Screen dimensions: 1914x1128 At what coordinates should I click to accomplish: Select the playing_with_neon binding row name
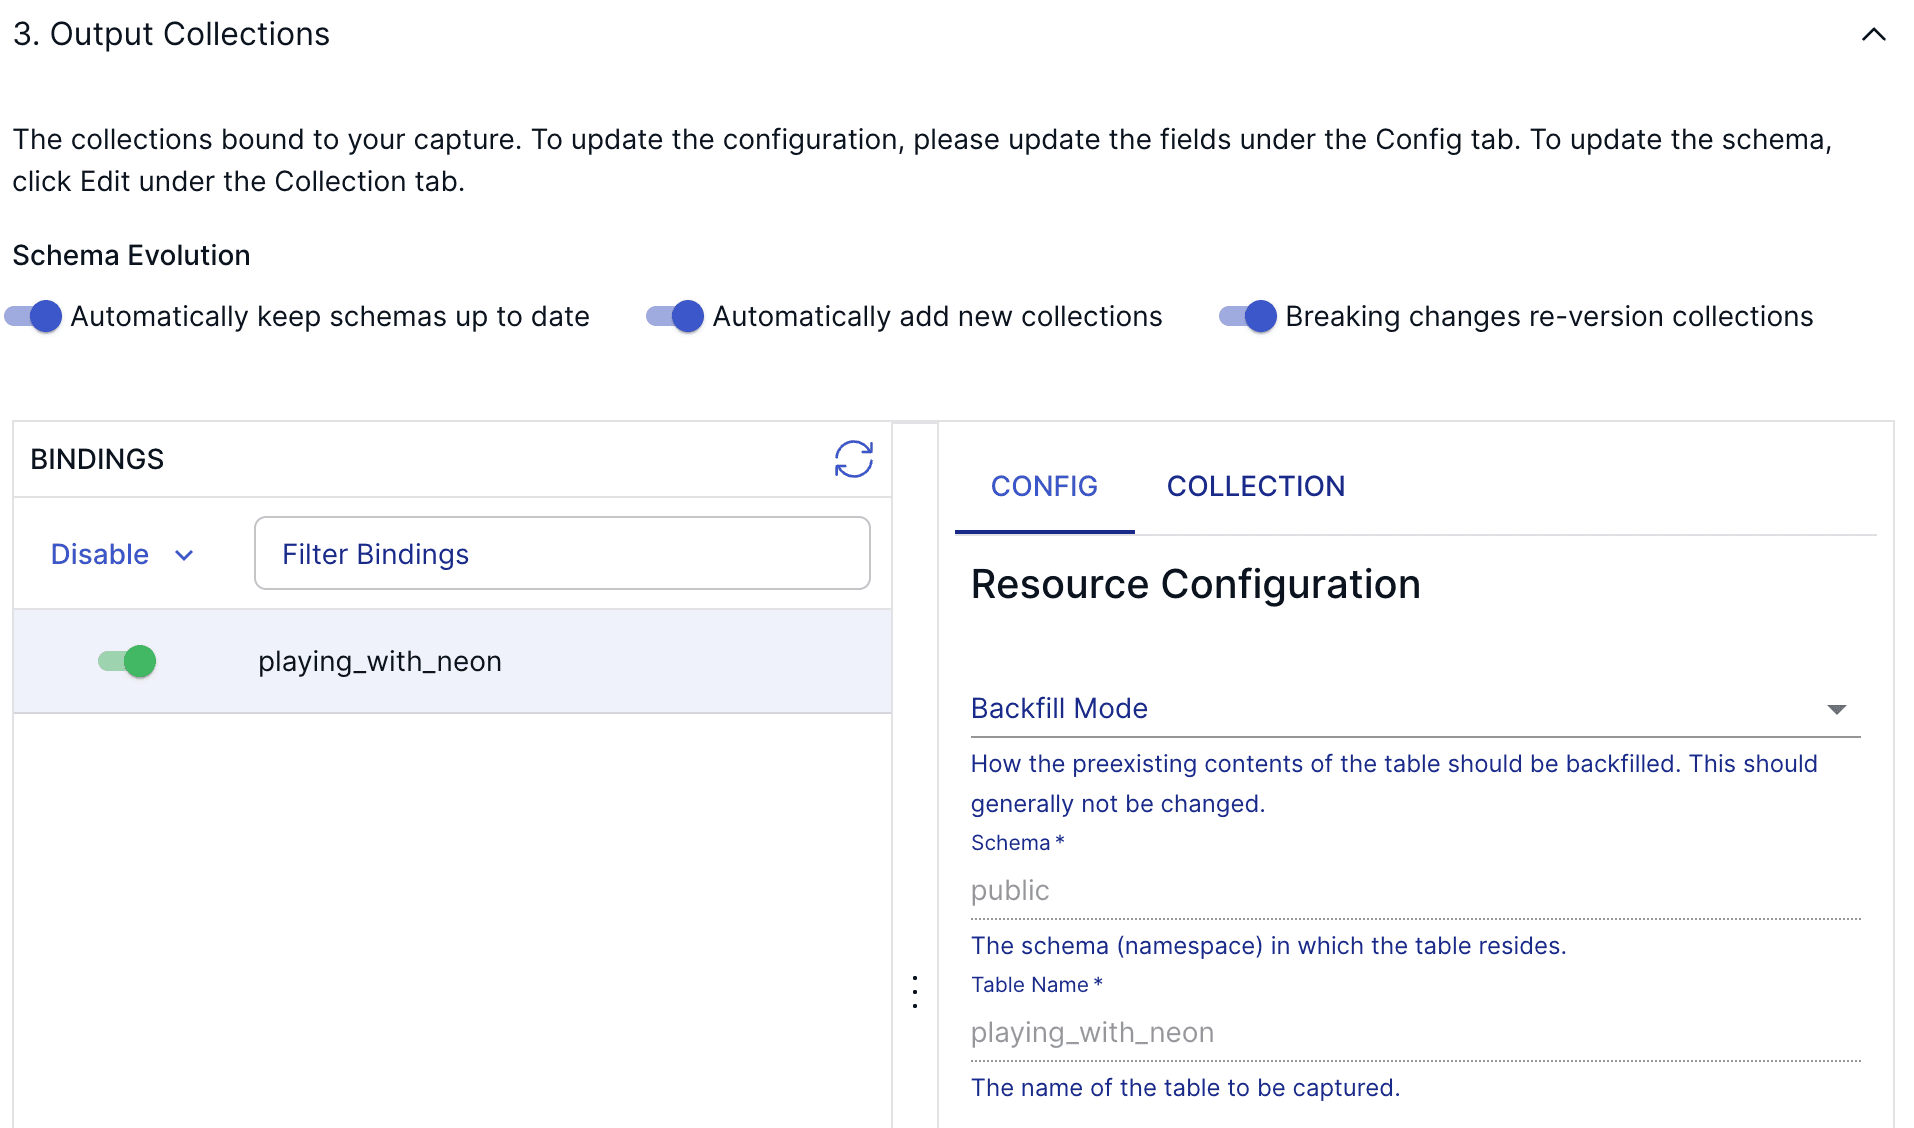tap(380, 661)
